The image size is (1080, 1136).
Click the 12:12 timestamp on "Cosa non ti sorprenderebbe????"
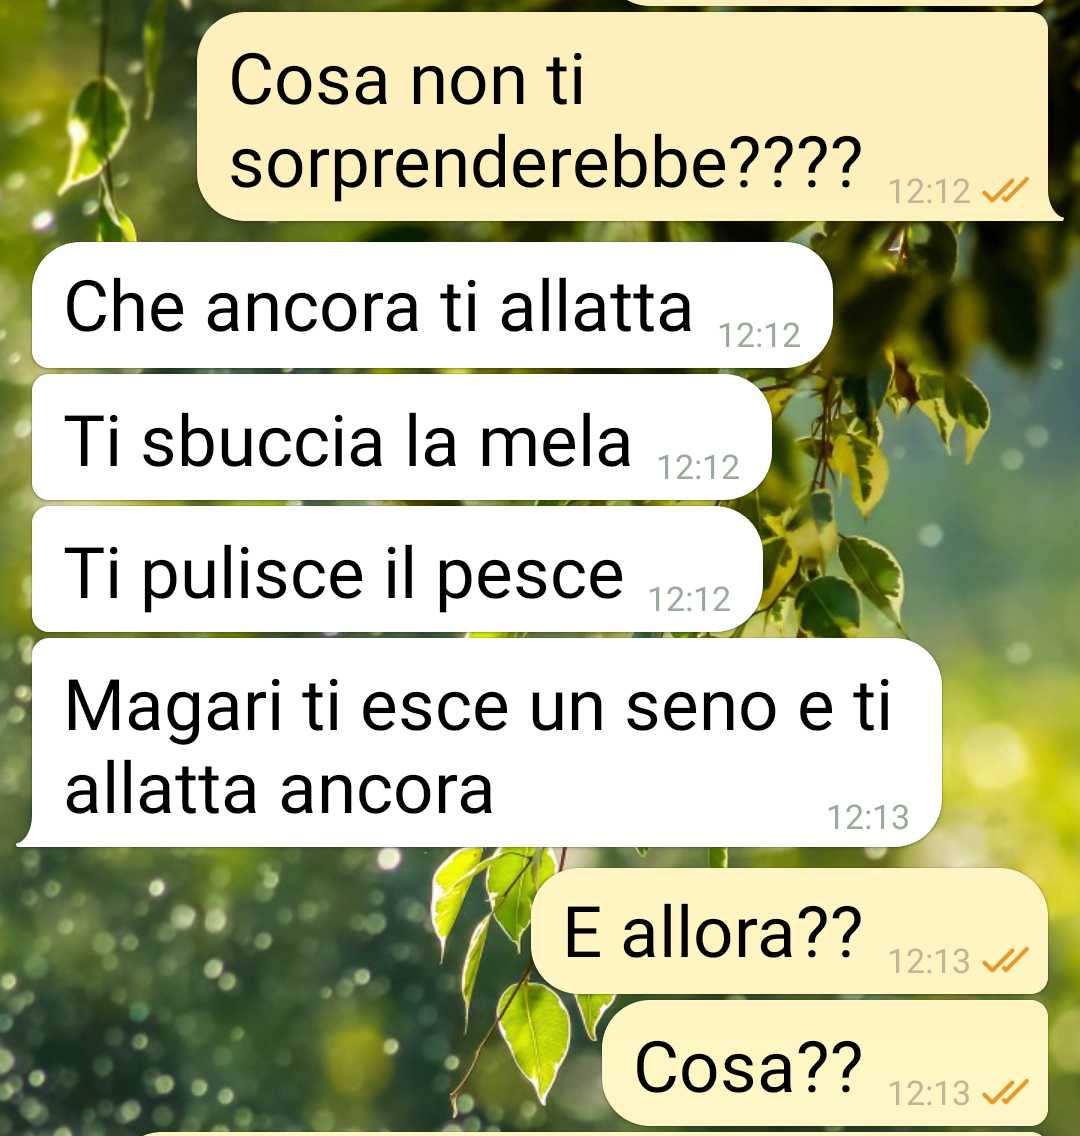[x=929, y=192]
